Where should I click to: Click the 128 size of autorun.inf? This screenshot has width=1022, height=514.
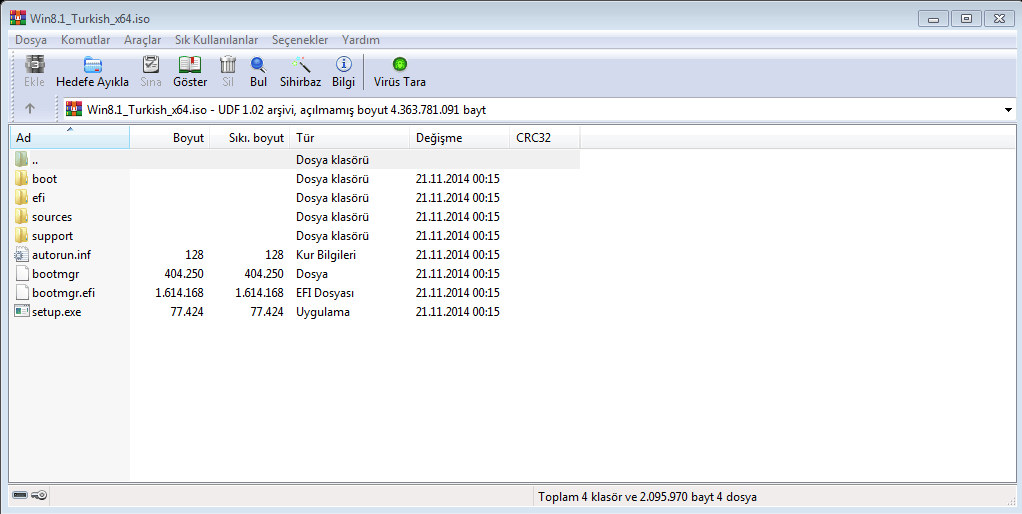pos(194,255)
